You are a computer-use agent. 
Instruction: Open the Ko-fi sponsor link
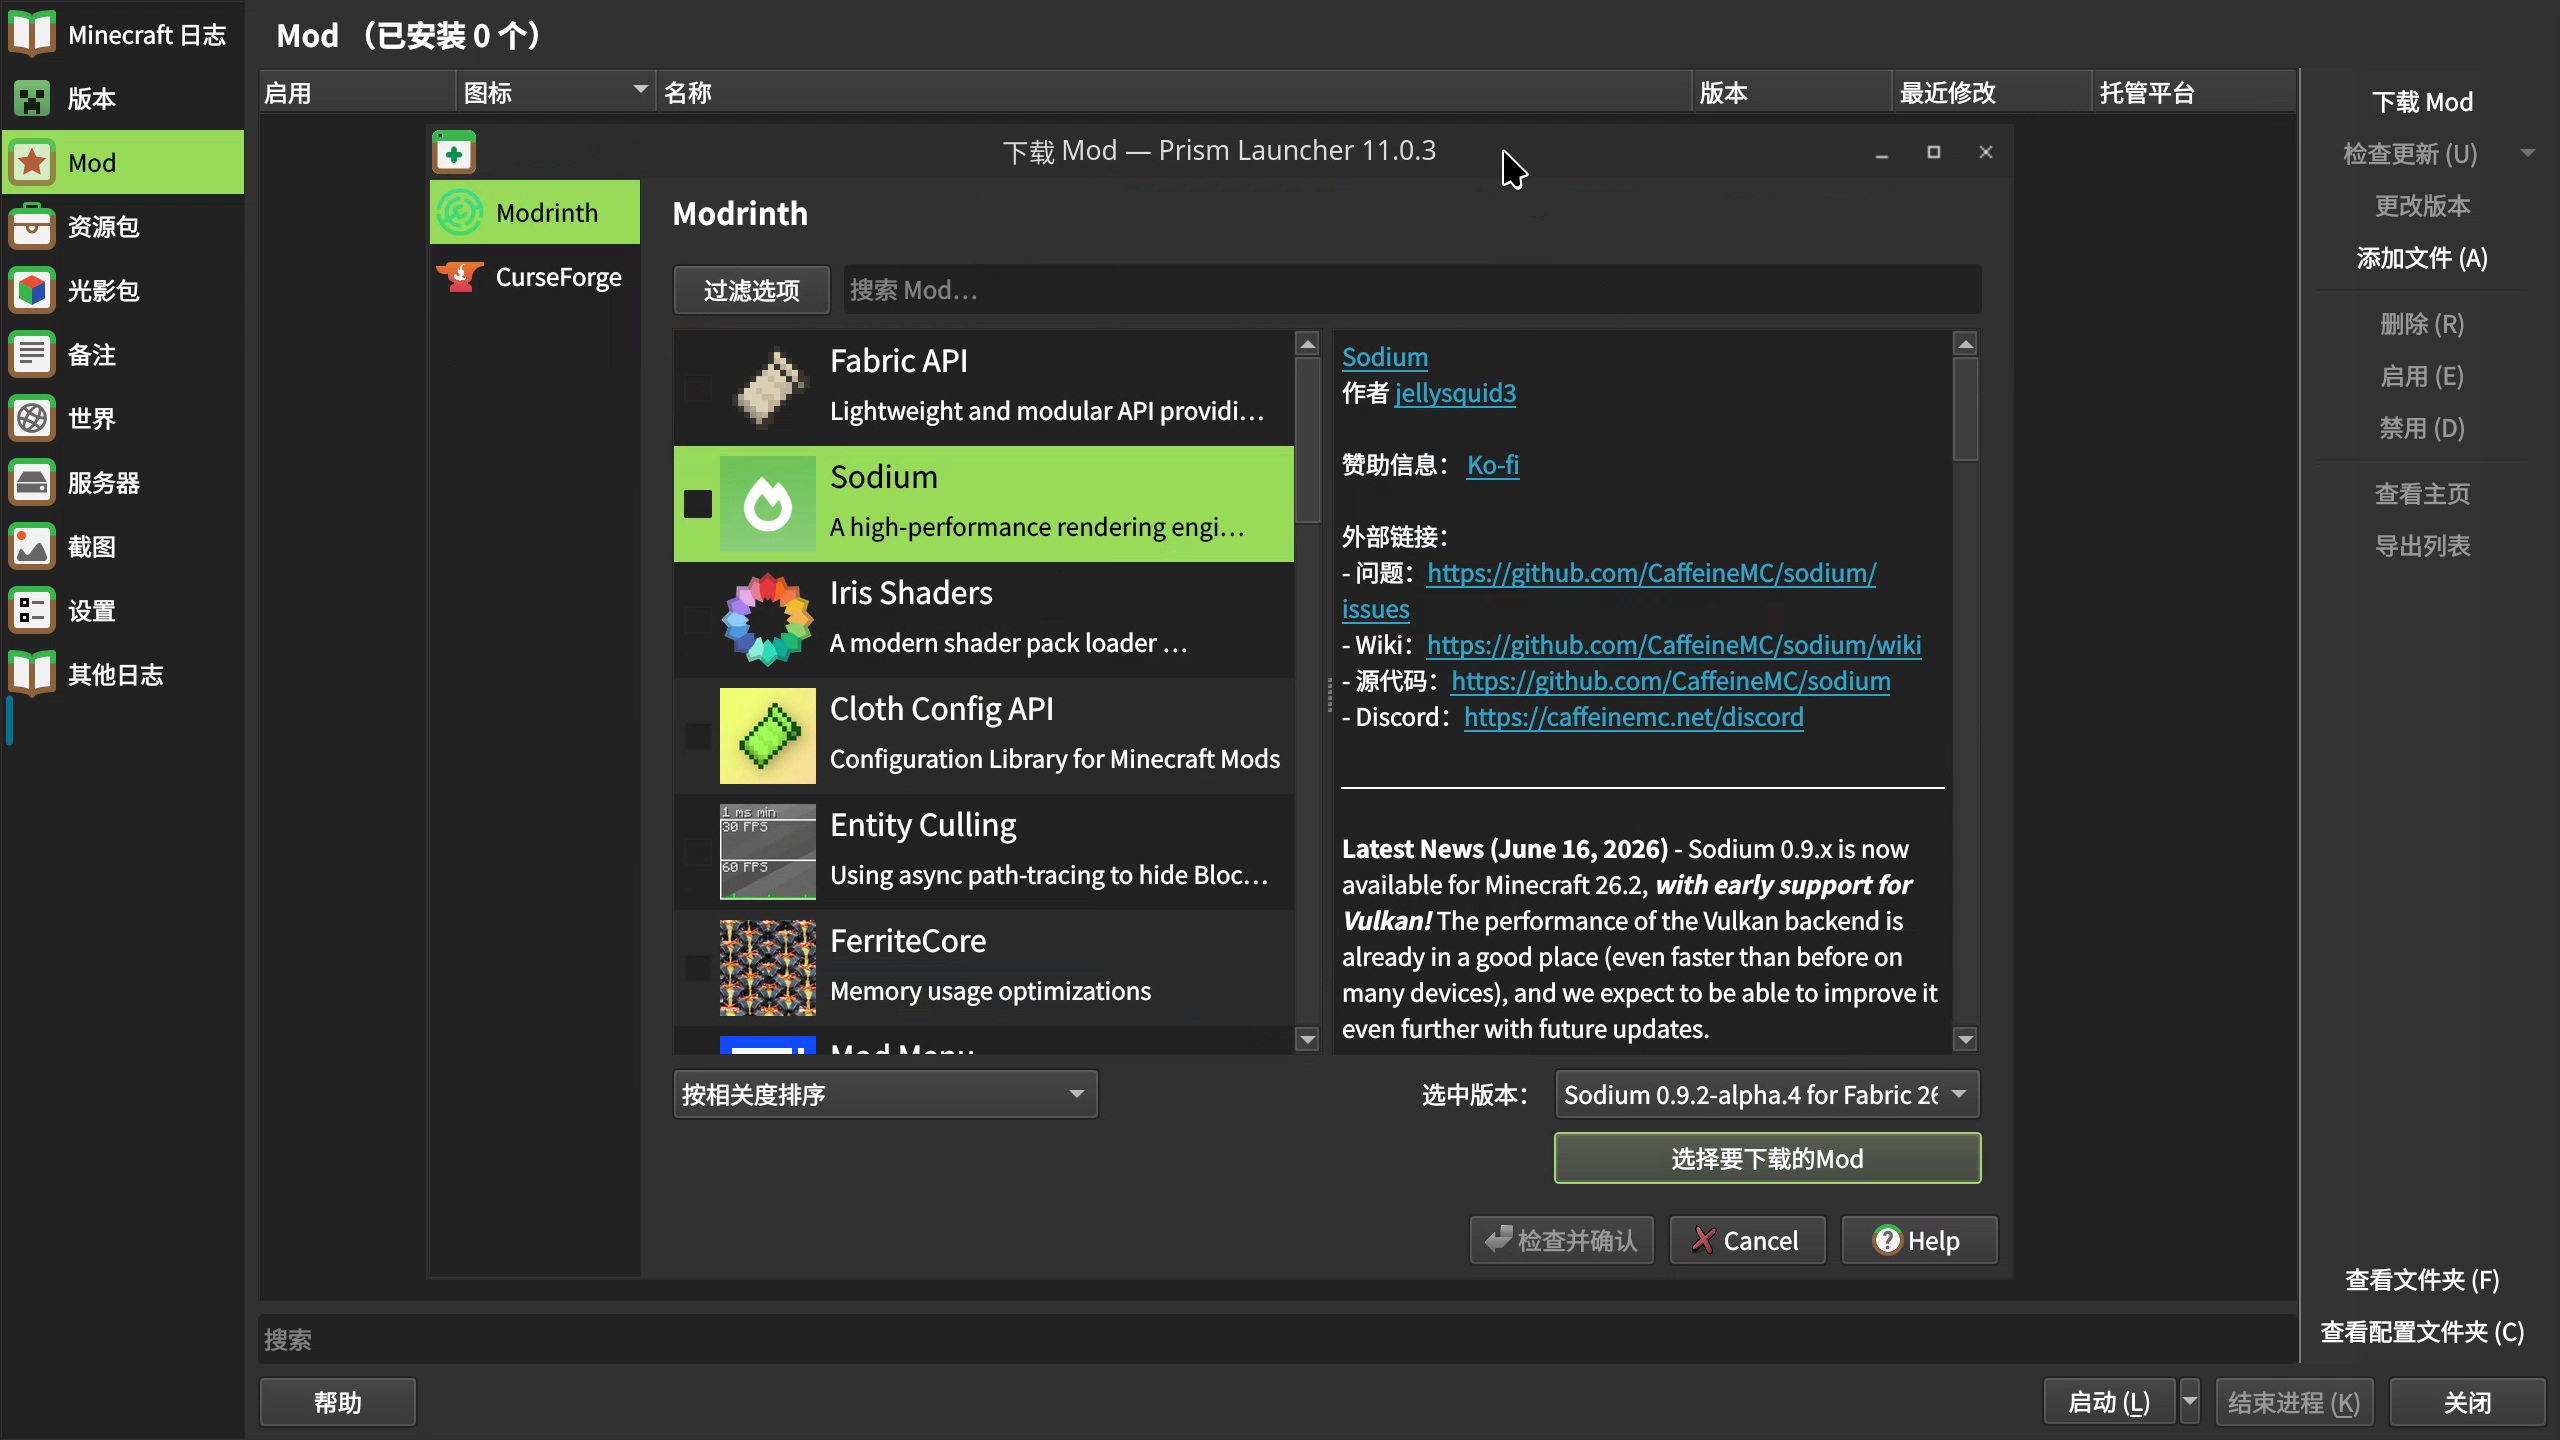pos(1493,465)
